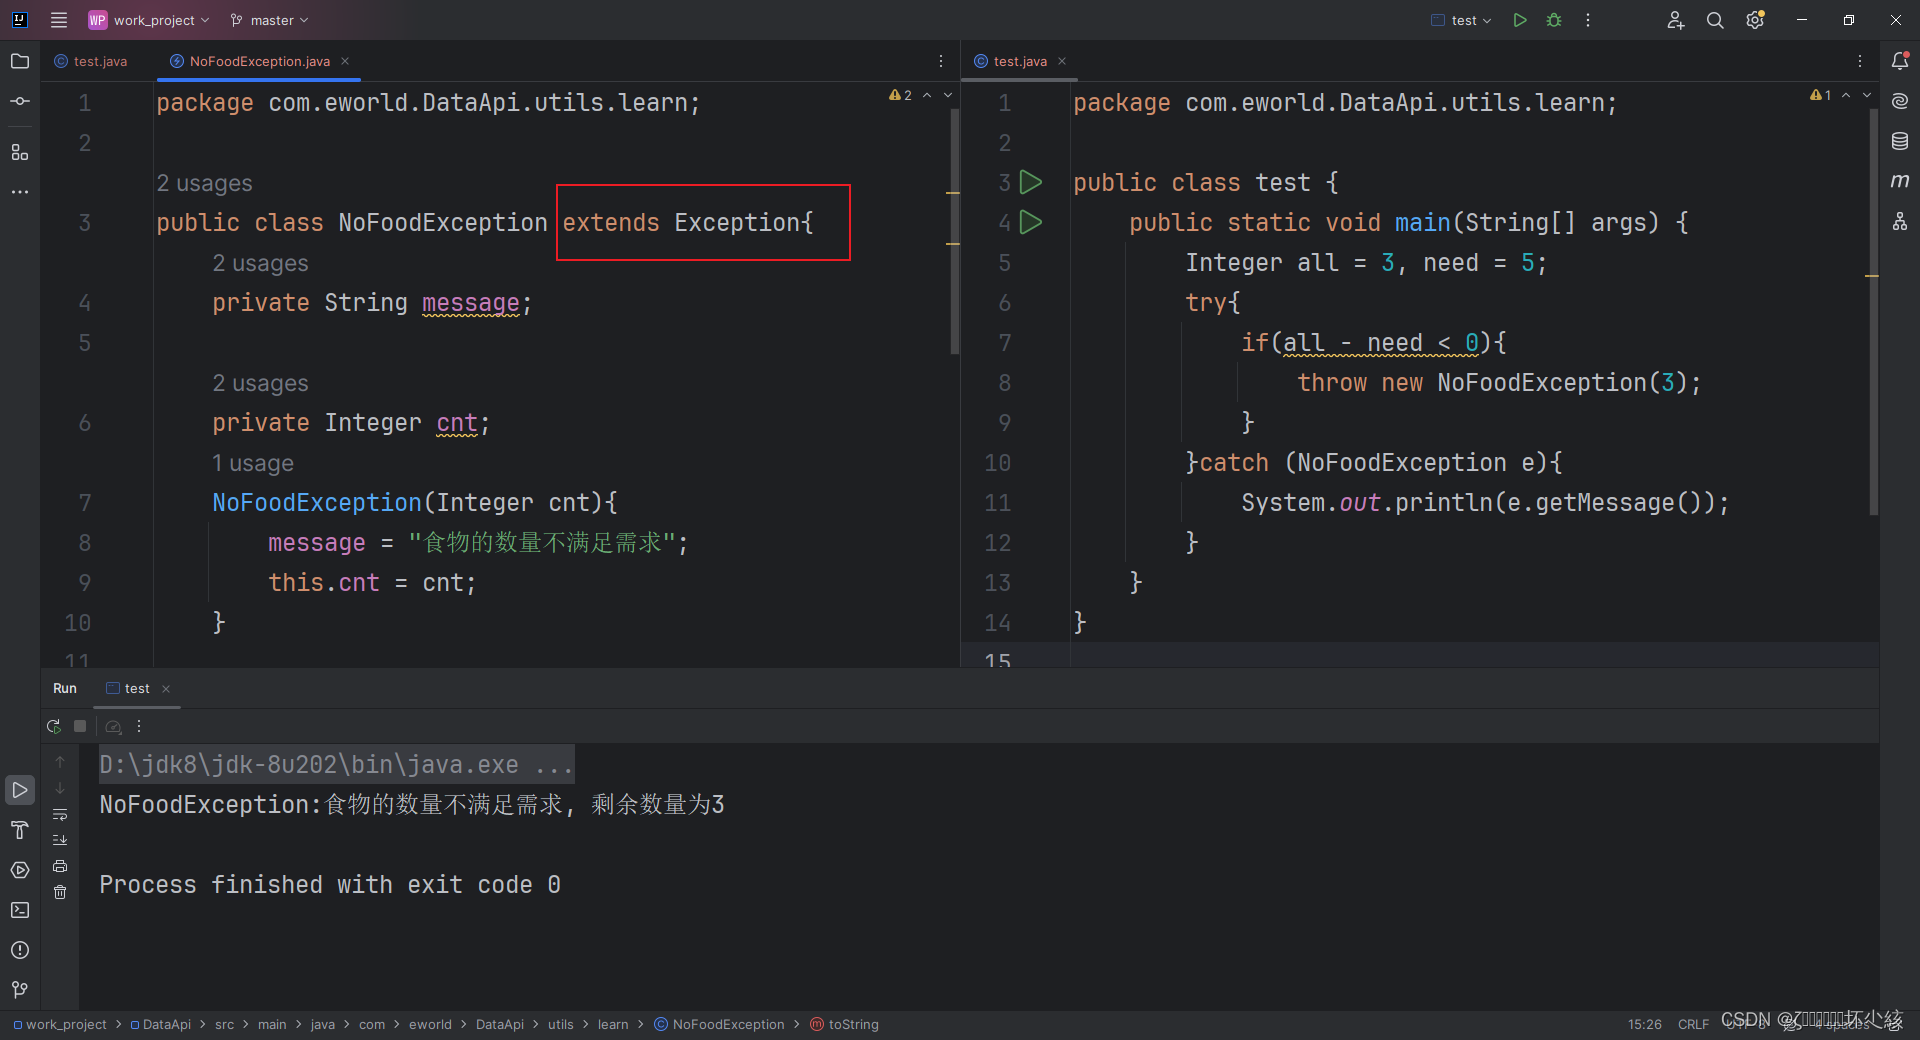Close the test tab in Run panel
Image resolution: width=1920 pixels, height=1040 pixels.
pos(166,688)
